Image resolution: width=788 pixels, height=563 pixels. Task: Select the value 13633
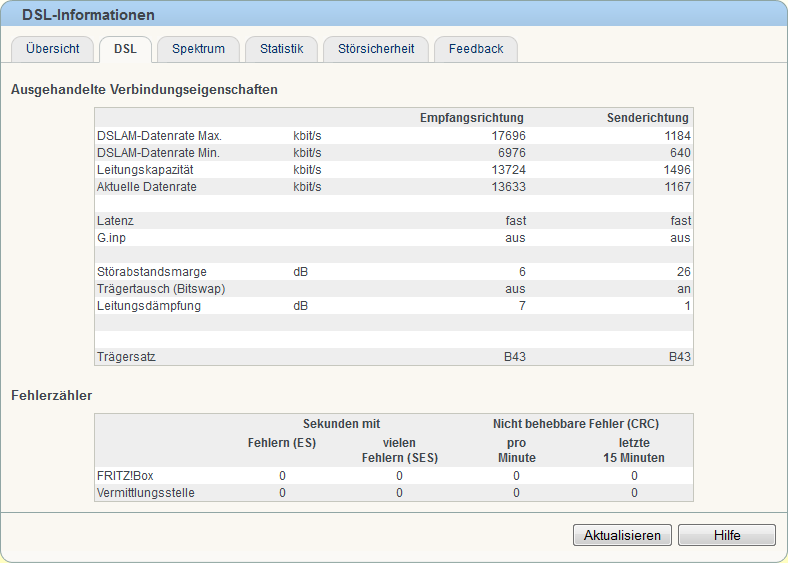(509, 187)
